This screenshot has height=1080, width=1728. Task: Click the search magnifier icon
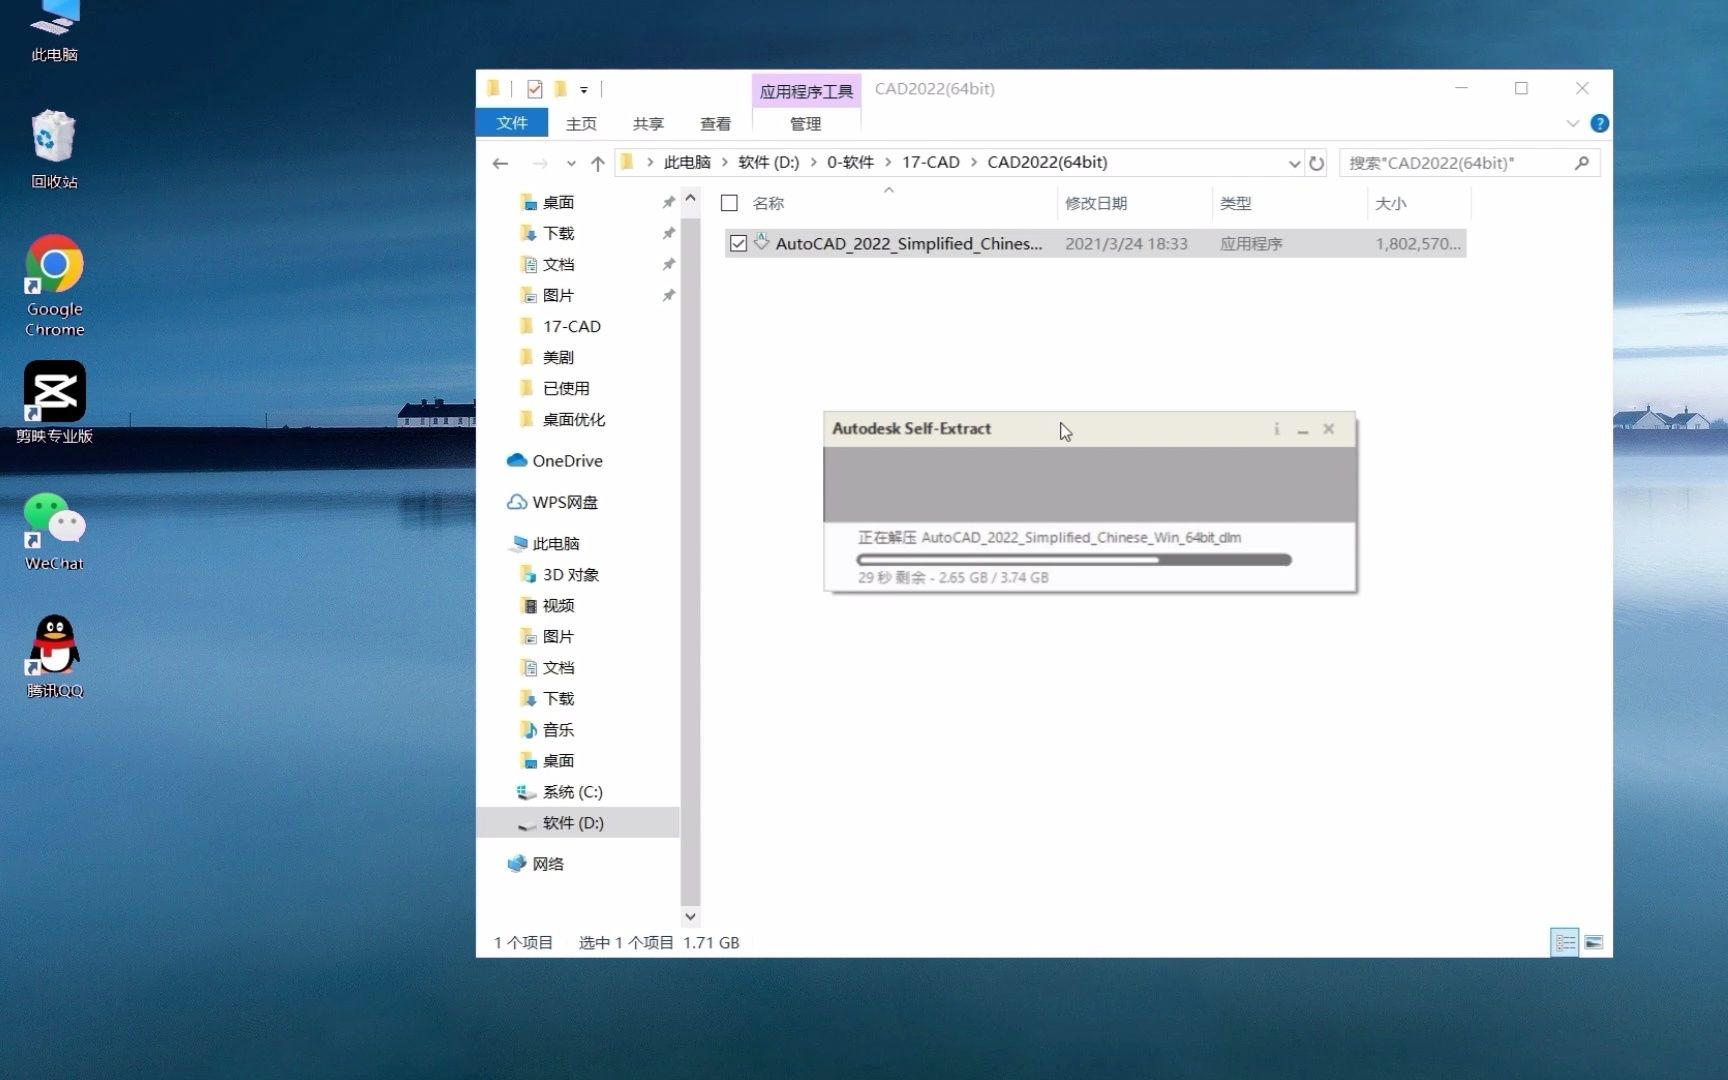pos(1582,163)
